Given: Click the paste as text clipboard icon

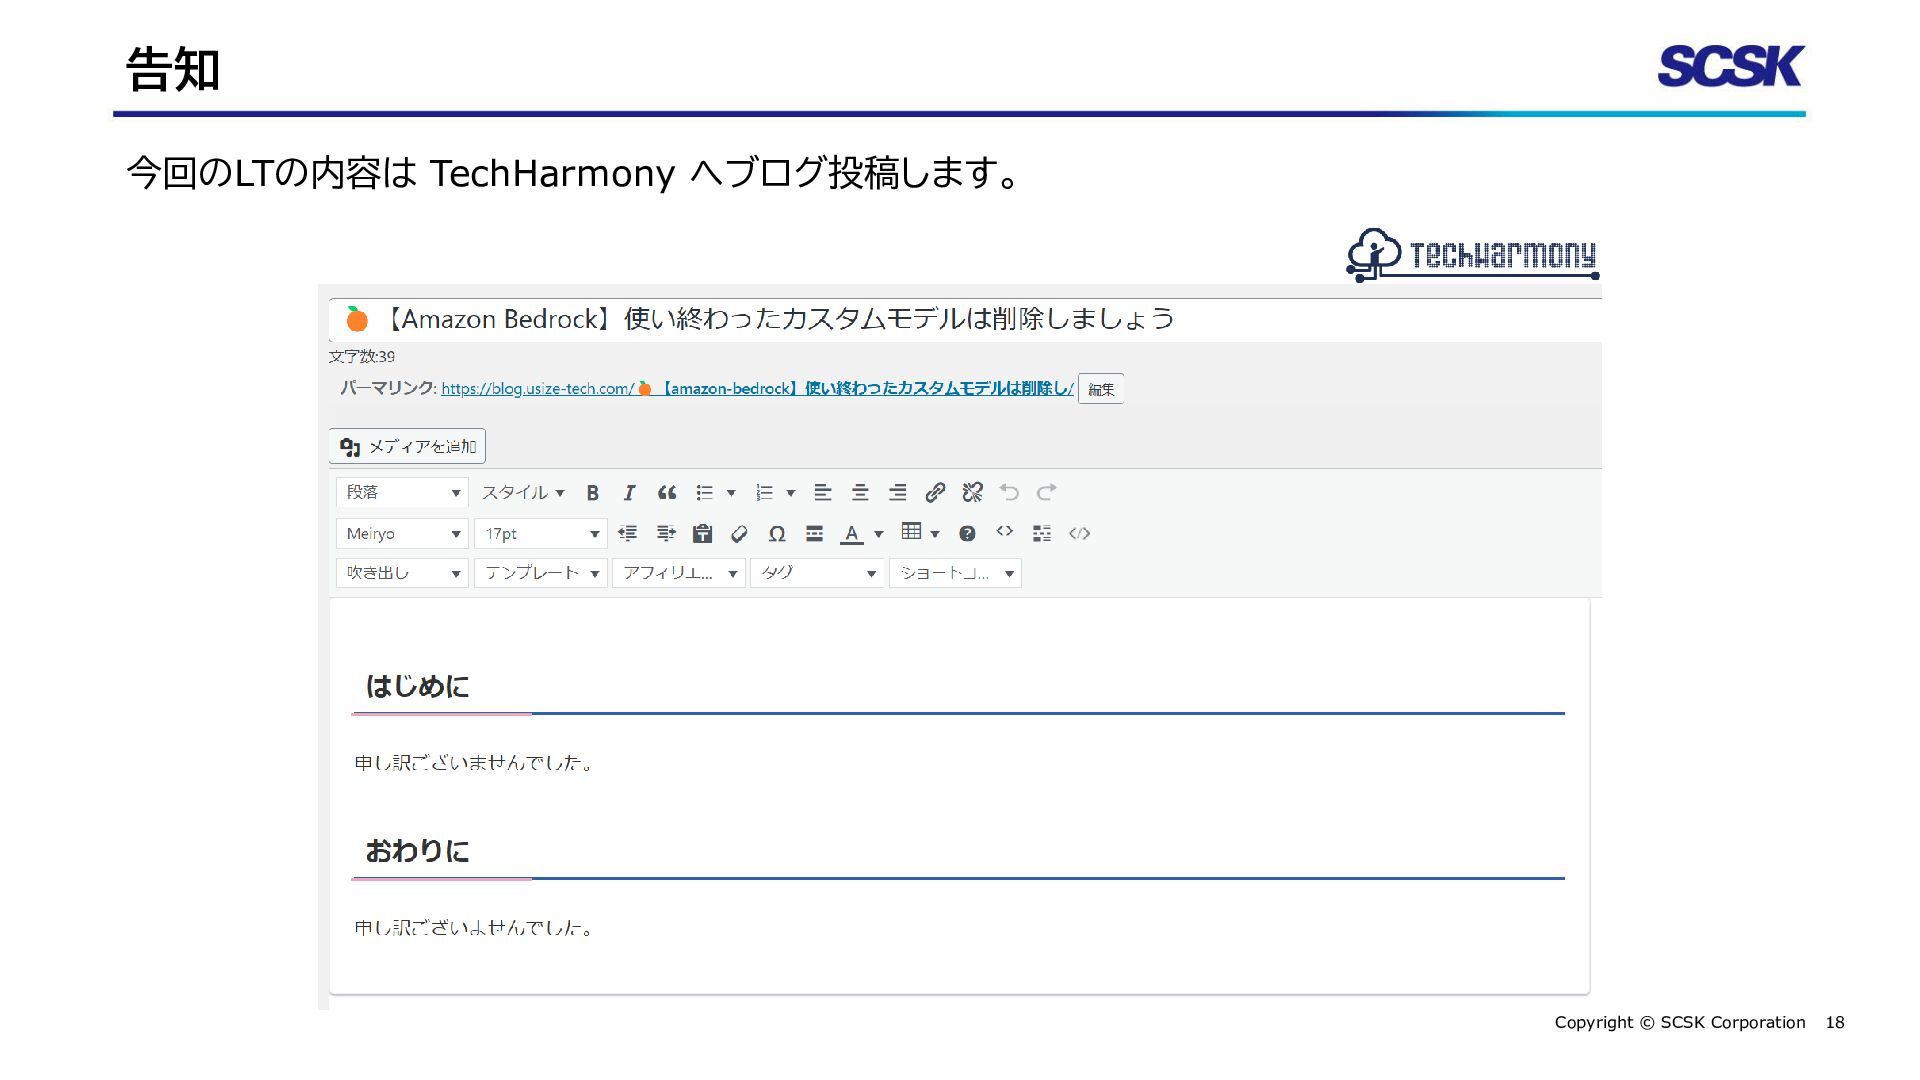Looking at the screenshot, I should click(x=703, y=534).
